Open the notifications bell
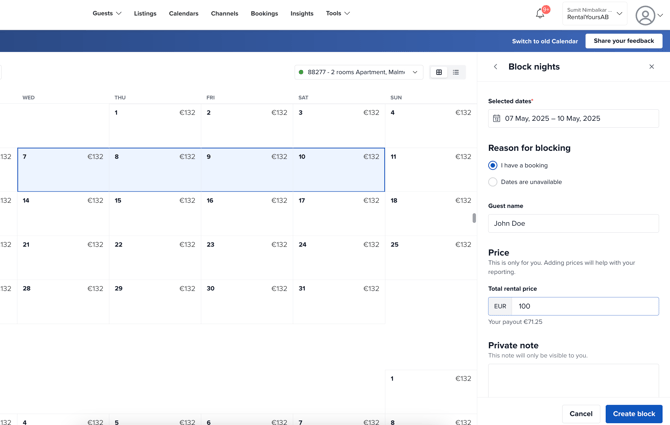Image resolution: width=670 pixels, height=425 pixels. 540,14
